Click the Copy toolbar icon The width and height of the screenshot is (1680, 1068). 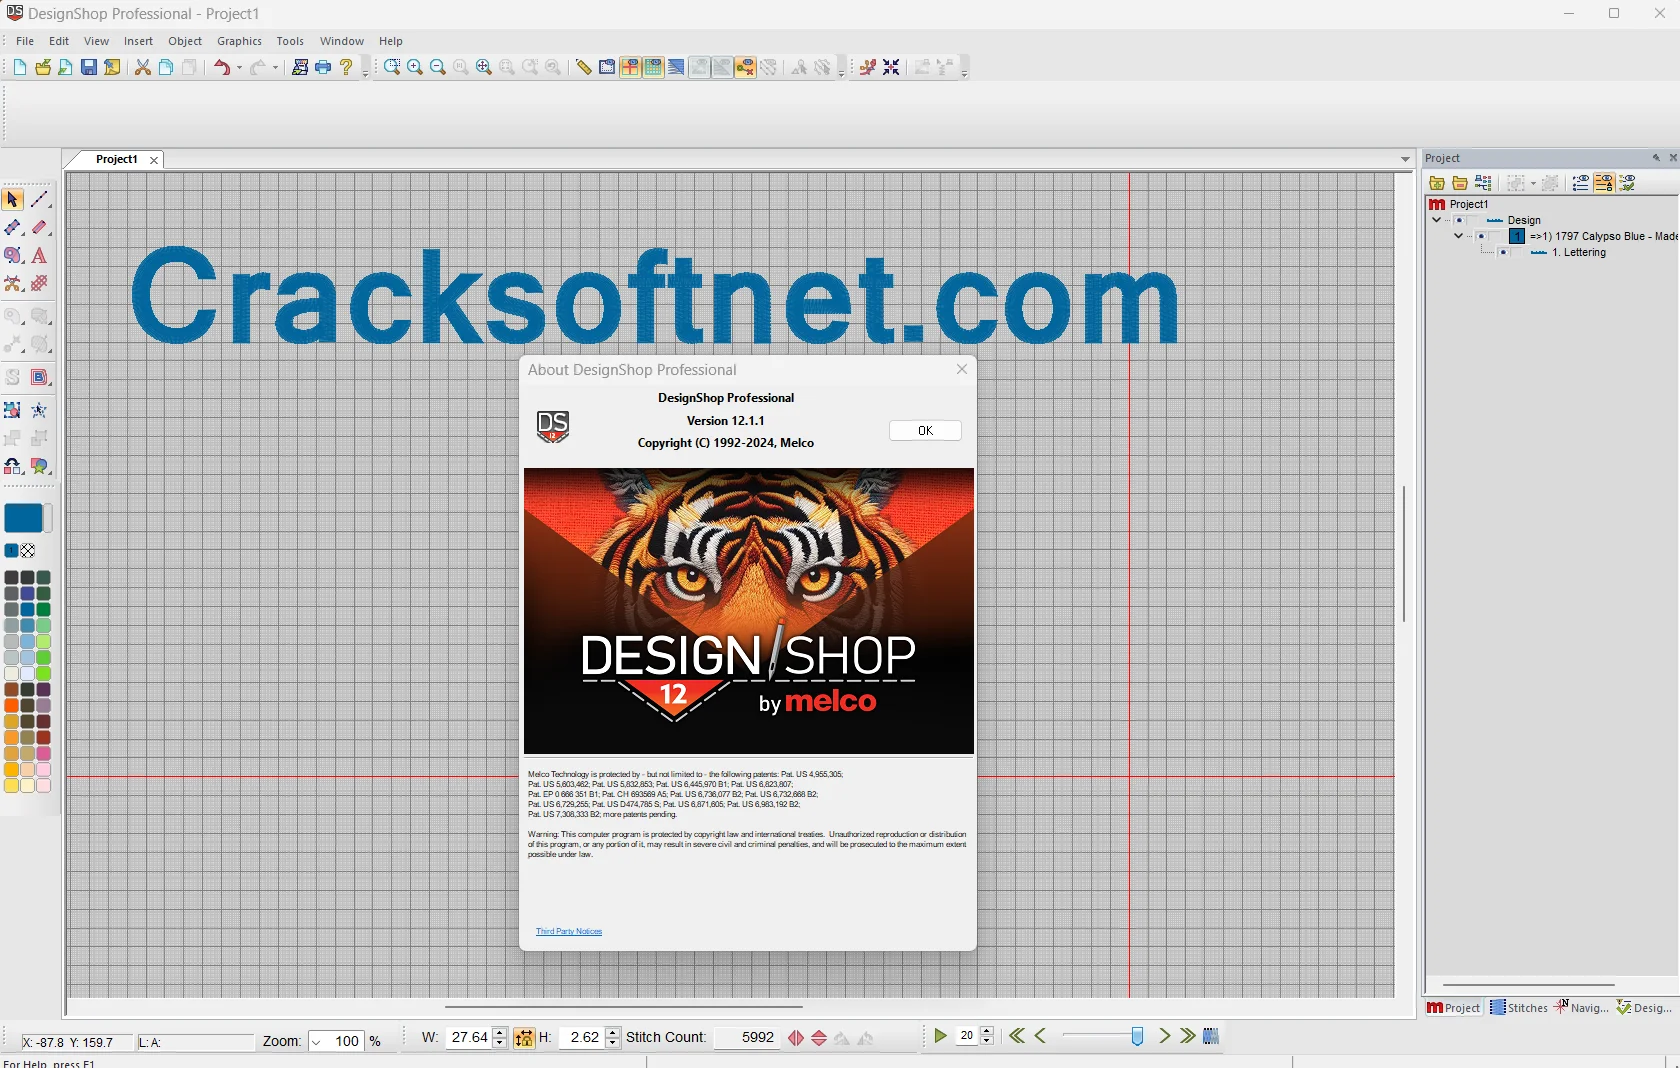coord(166,67)
